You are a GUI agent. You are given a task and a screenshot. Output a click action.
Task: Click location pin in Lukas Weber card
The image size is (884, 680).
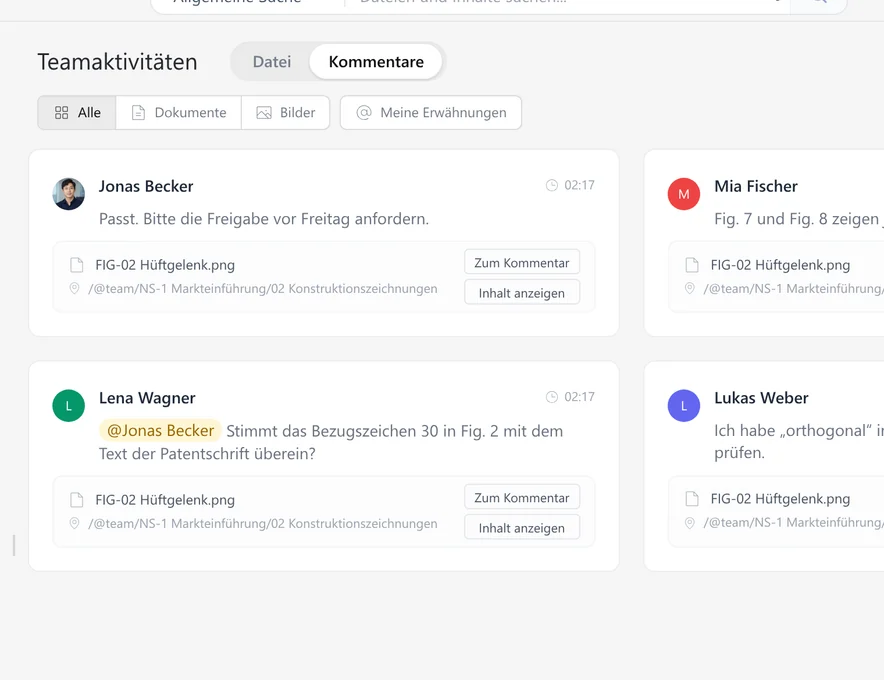(x=689, y=523)
